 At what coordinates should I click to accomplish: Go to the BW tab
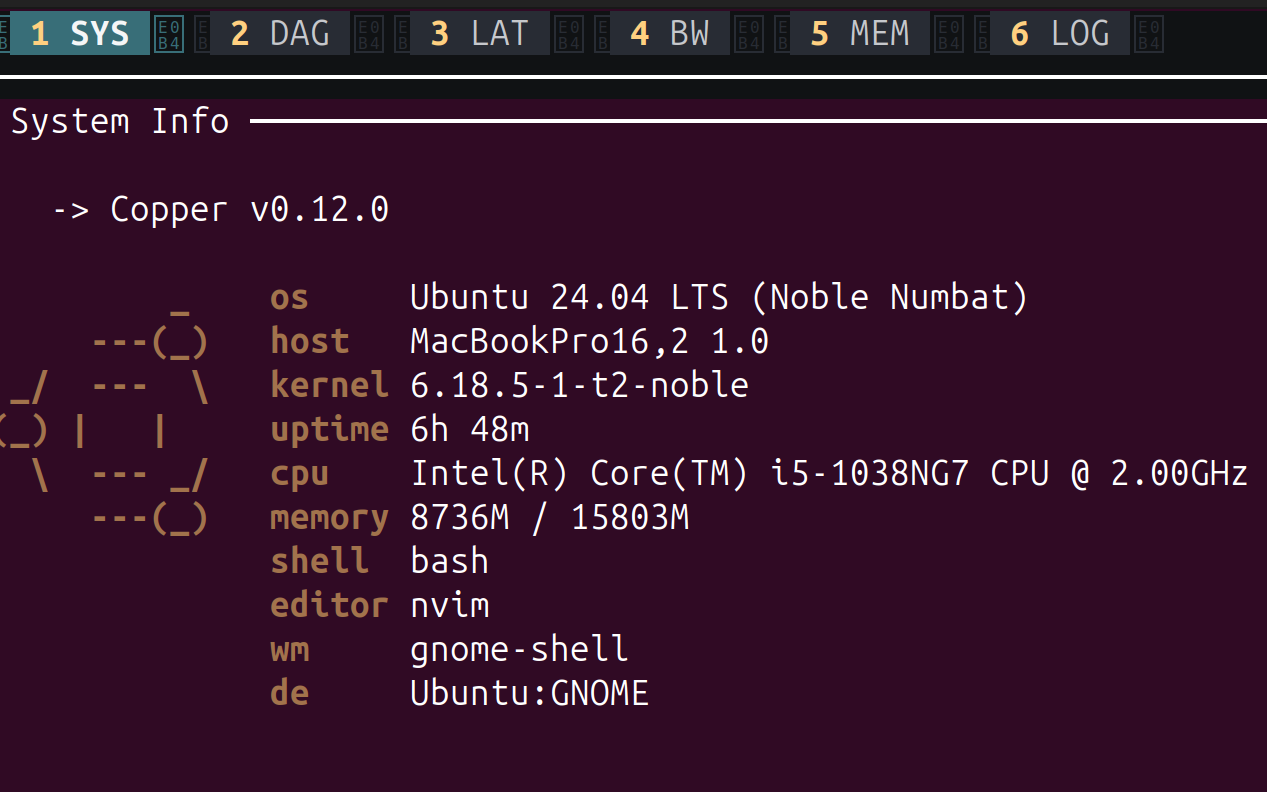(670, 33)
